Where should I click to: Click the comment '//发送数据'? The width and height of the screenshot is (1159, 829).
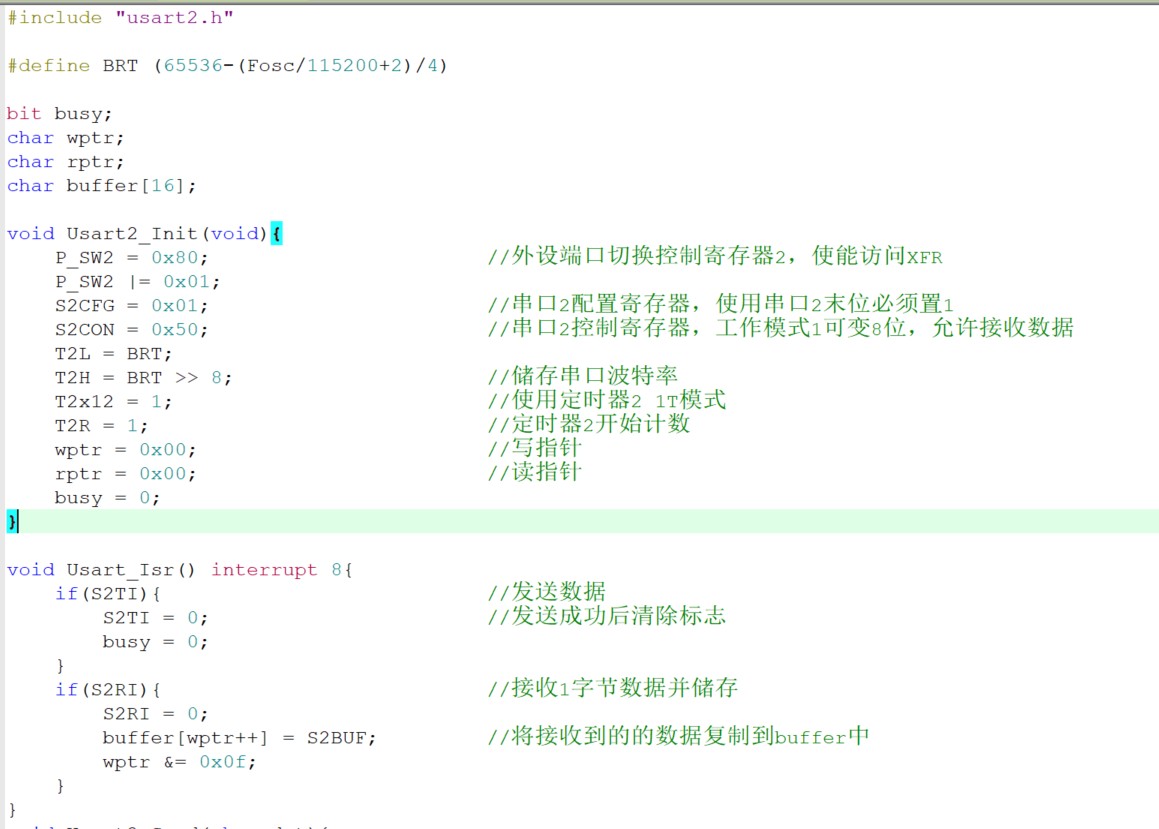(x=546, y=591)
